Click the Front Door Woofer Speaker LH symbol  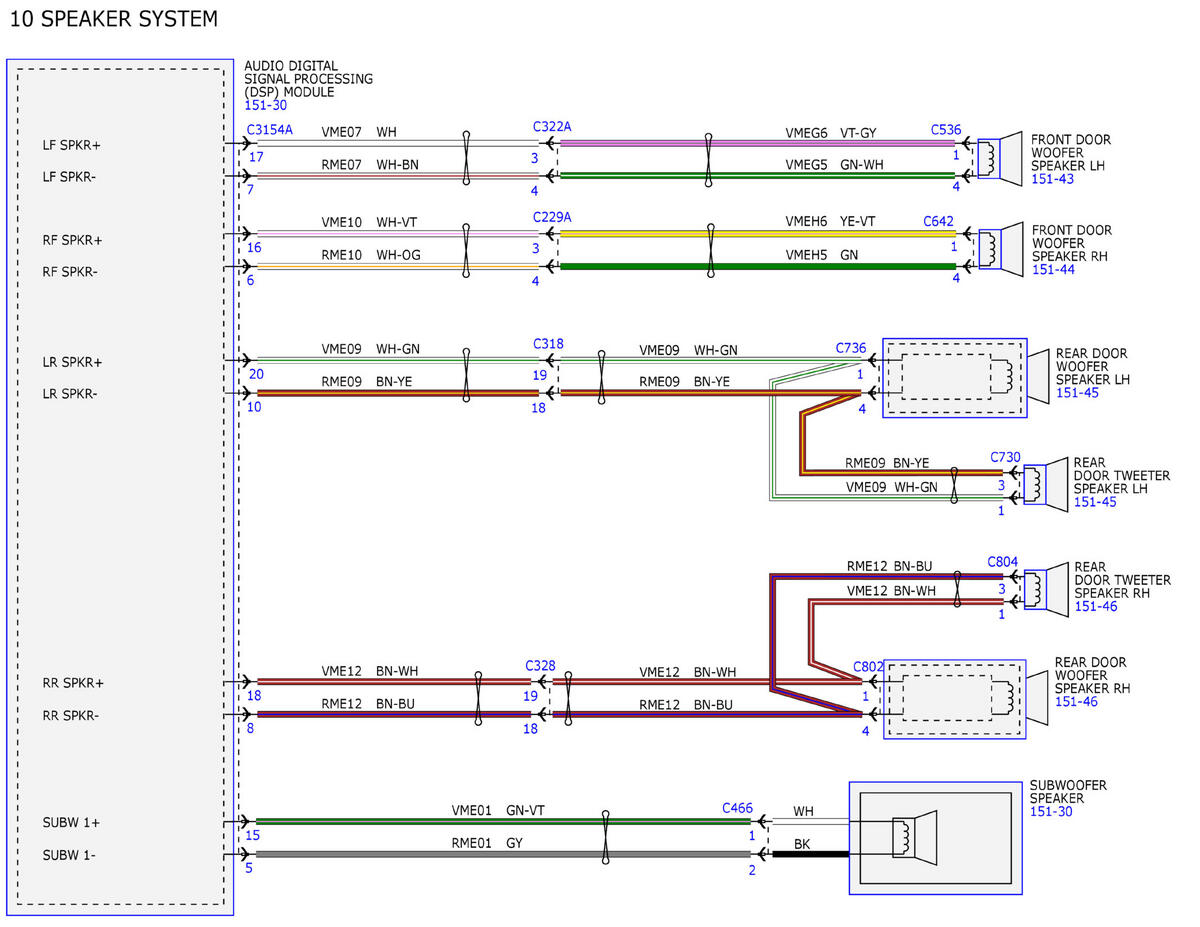[999, 157]
